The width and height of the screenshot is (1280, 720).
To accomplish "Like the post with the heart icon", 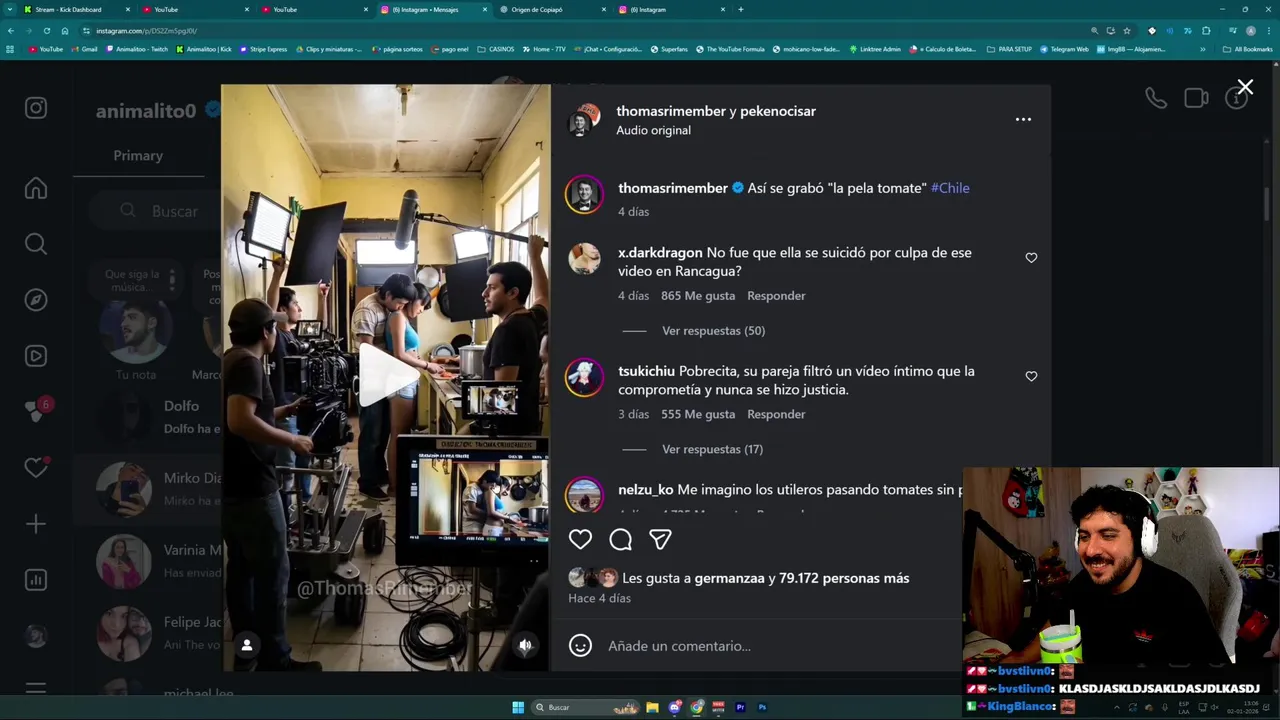I will tap(580, 540).
